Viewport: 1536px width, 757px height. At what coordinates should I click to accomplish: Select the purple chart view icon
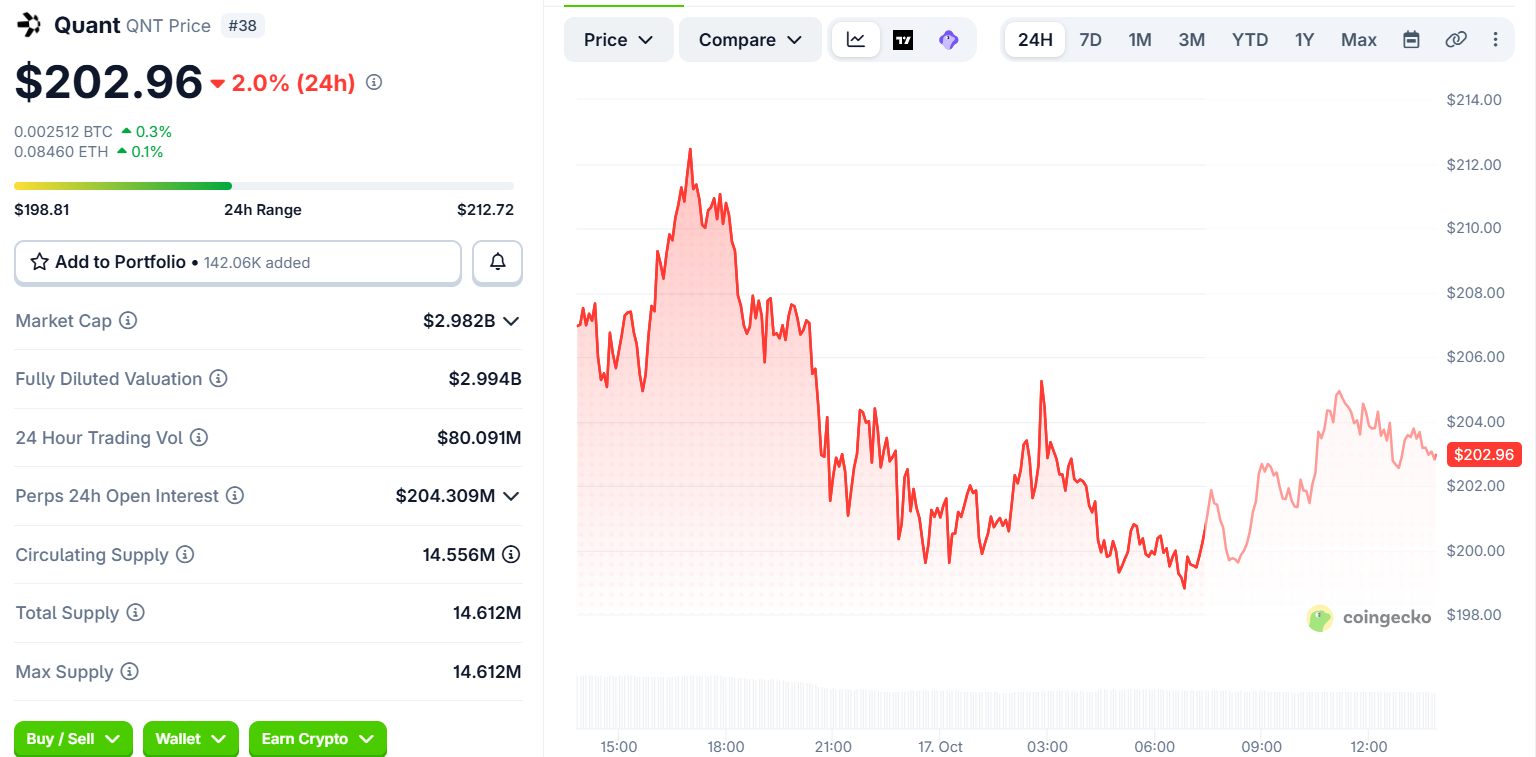pyautogui.click(x=949, y=40)
